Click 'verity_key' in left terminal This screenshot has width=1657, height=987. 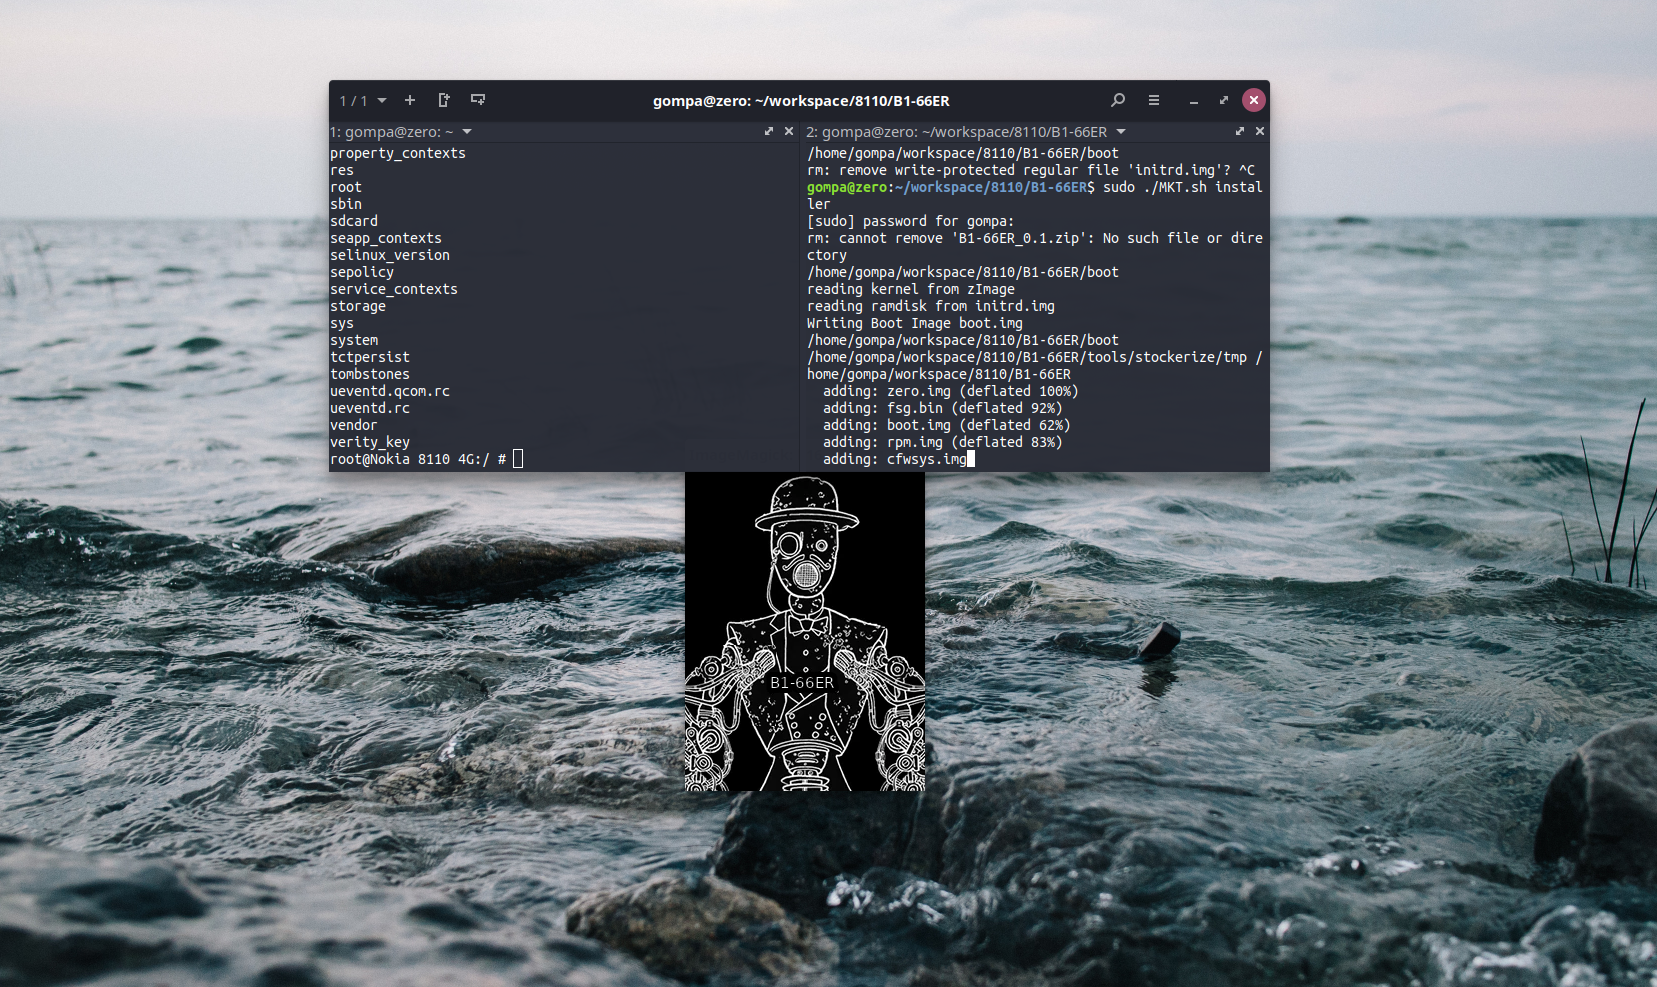[370, 442]
